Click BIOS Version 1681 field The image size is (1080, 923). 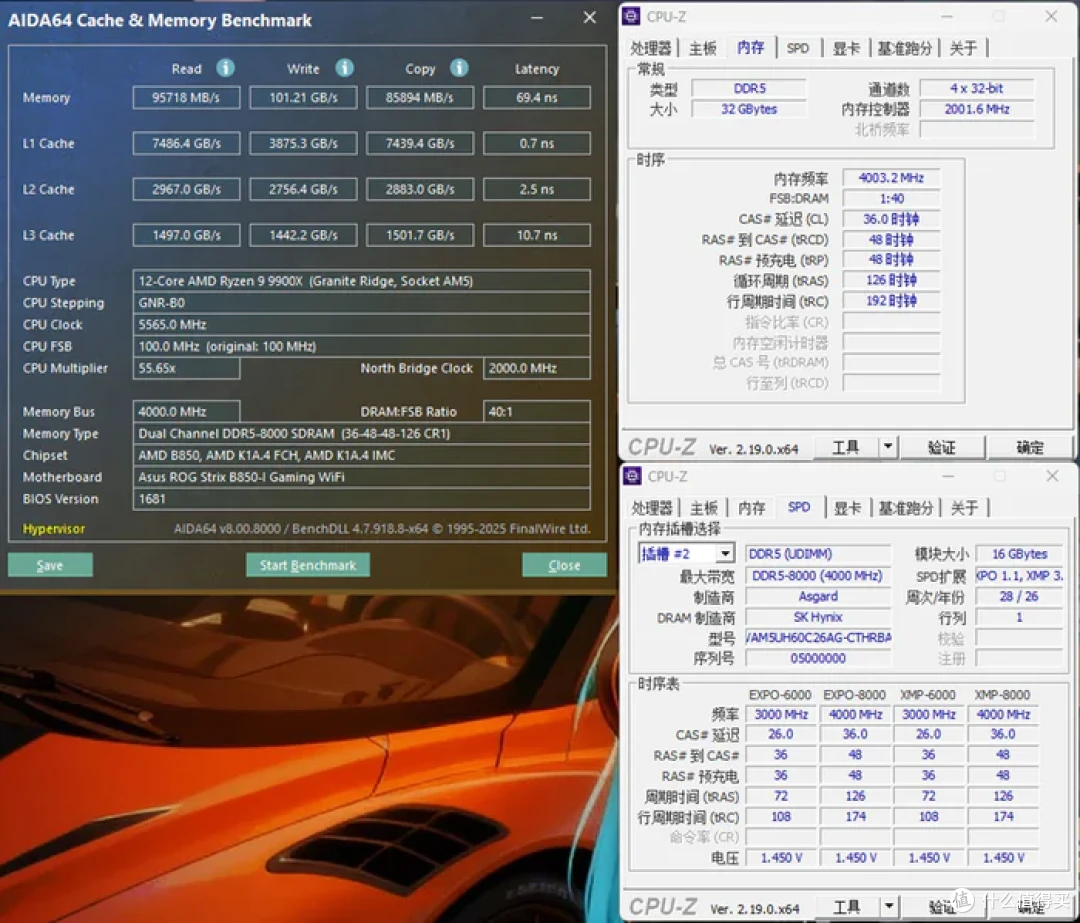coord(361,499)
